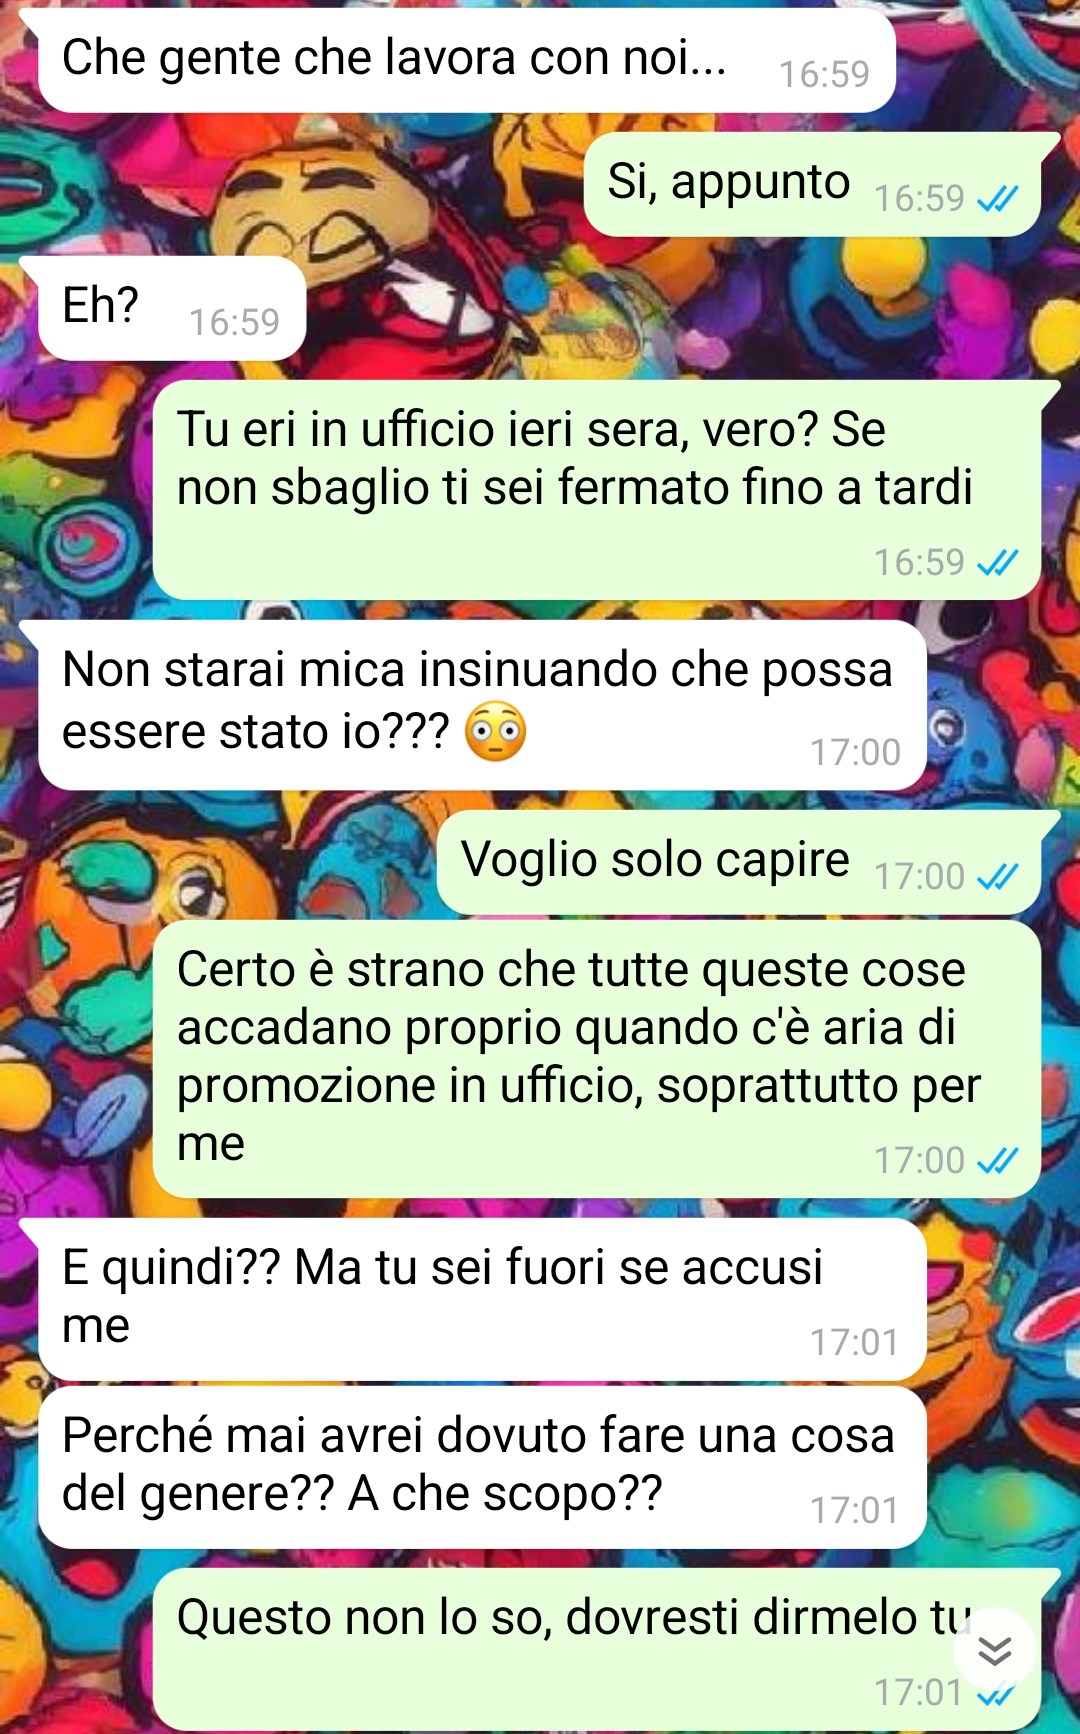Tap the 'Tu eri in ufficio ieri sera' bubble
Viewport: 1080px width, 1734px height.
pos(597,490)
